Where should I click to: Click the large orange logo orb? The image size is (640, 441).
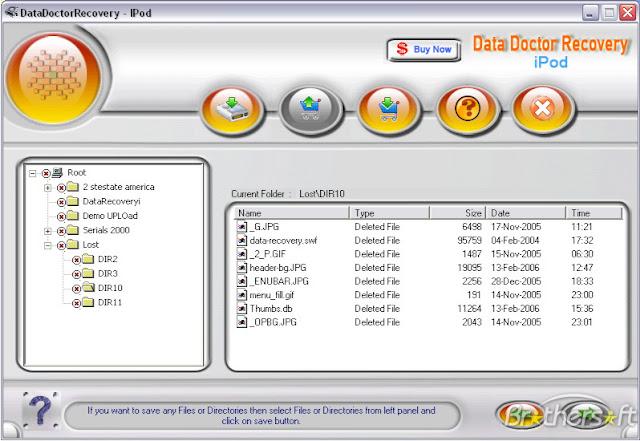pos(53,76)
